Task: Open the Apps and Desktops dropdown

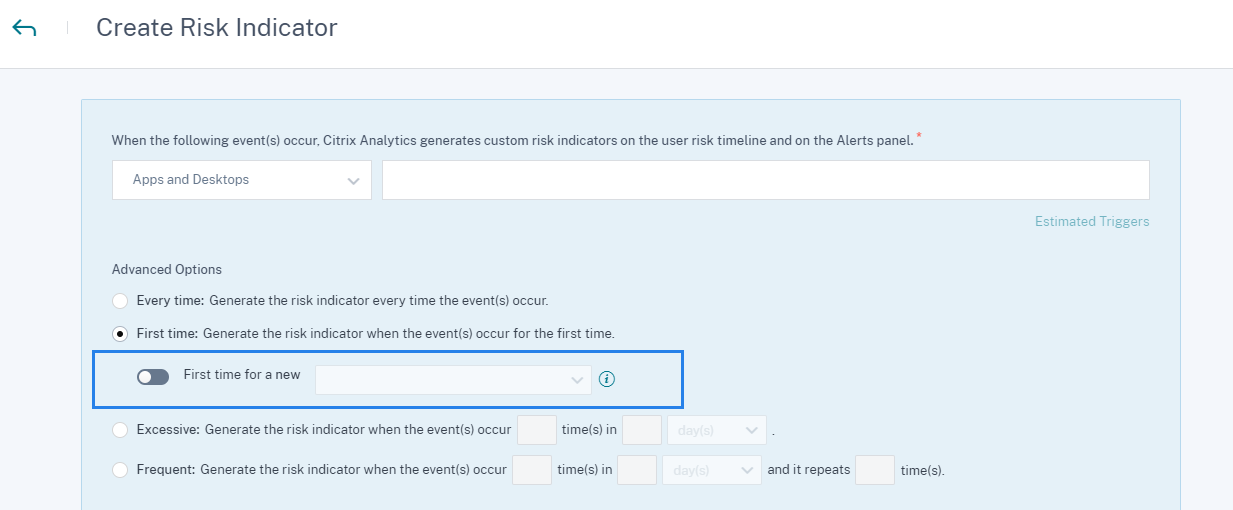Action: 242,180
